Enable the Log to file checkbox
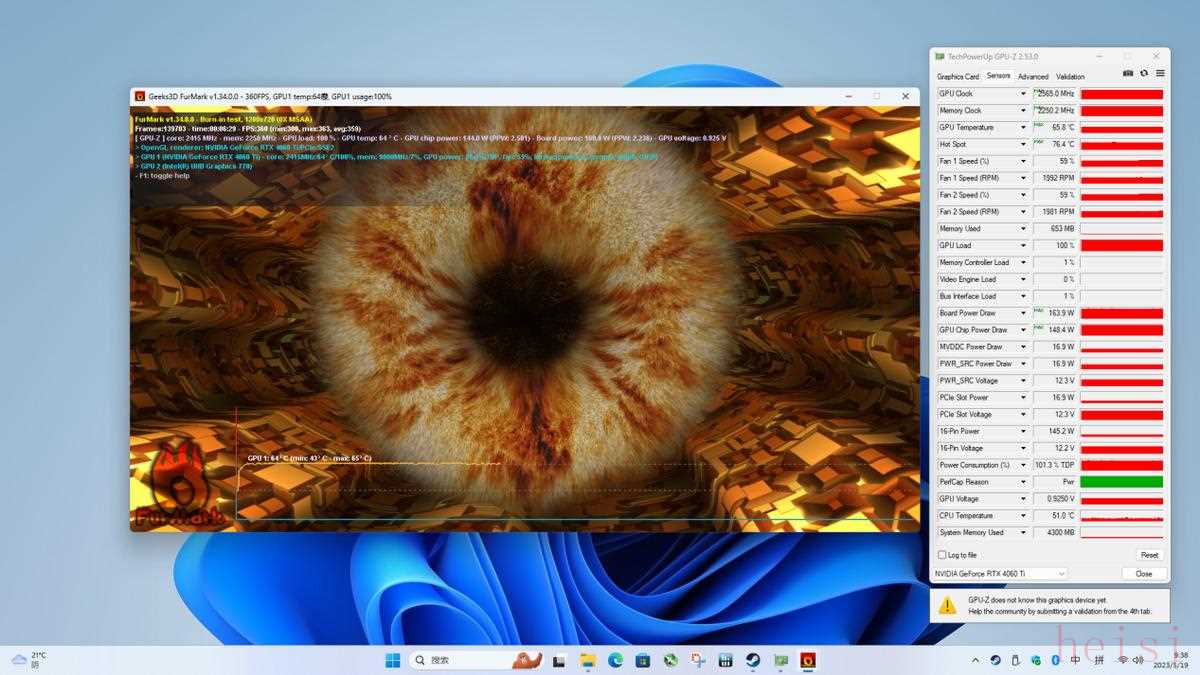This screenshot has height=675, width=1200. click(x=942, y=555)
